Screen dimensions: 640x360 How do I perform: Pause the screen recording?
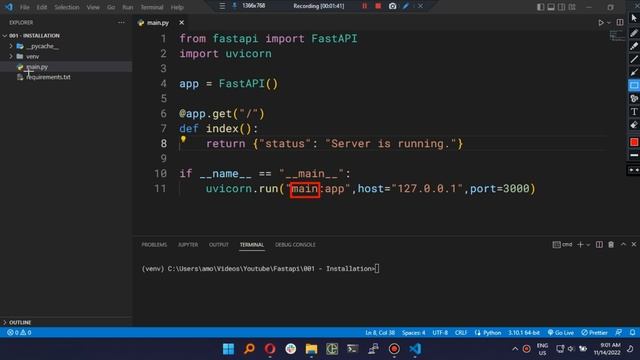pos(364,6)
